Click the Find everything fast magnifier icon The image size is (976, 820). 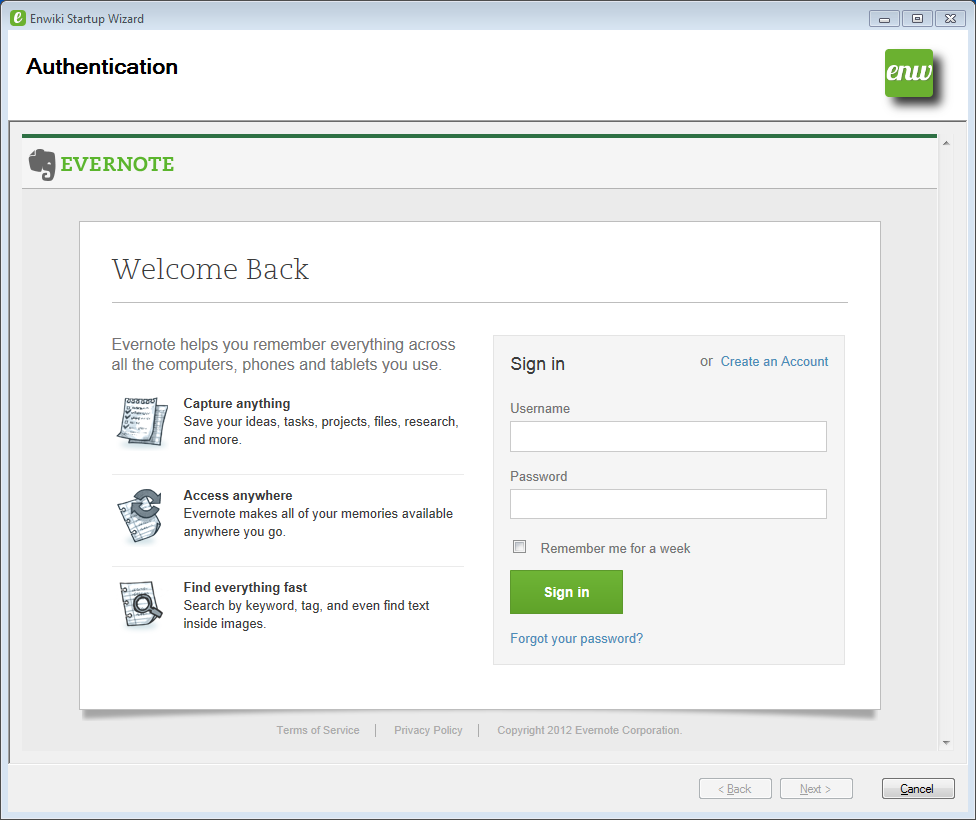pyautogui.click(x=141, y=604)
